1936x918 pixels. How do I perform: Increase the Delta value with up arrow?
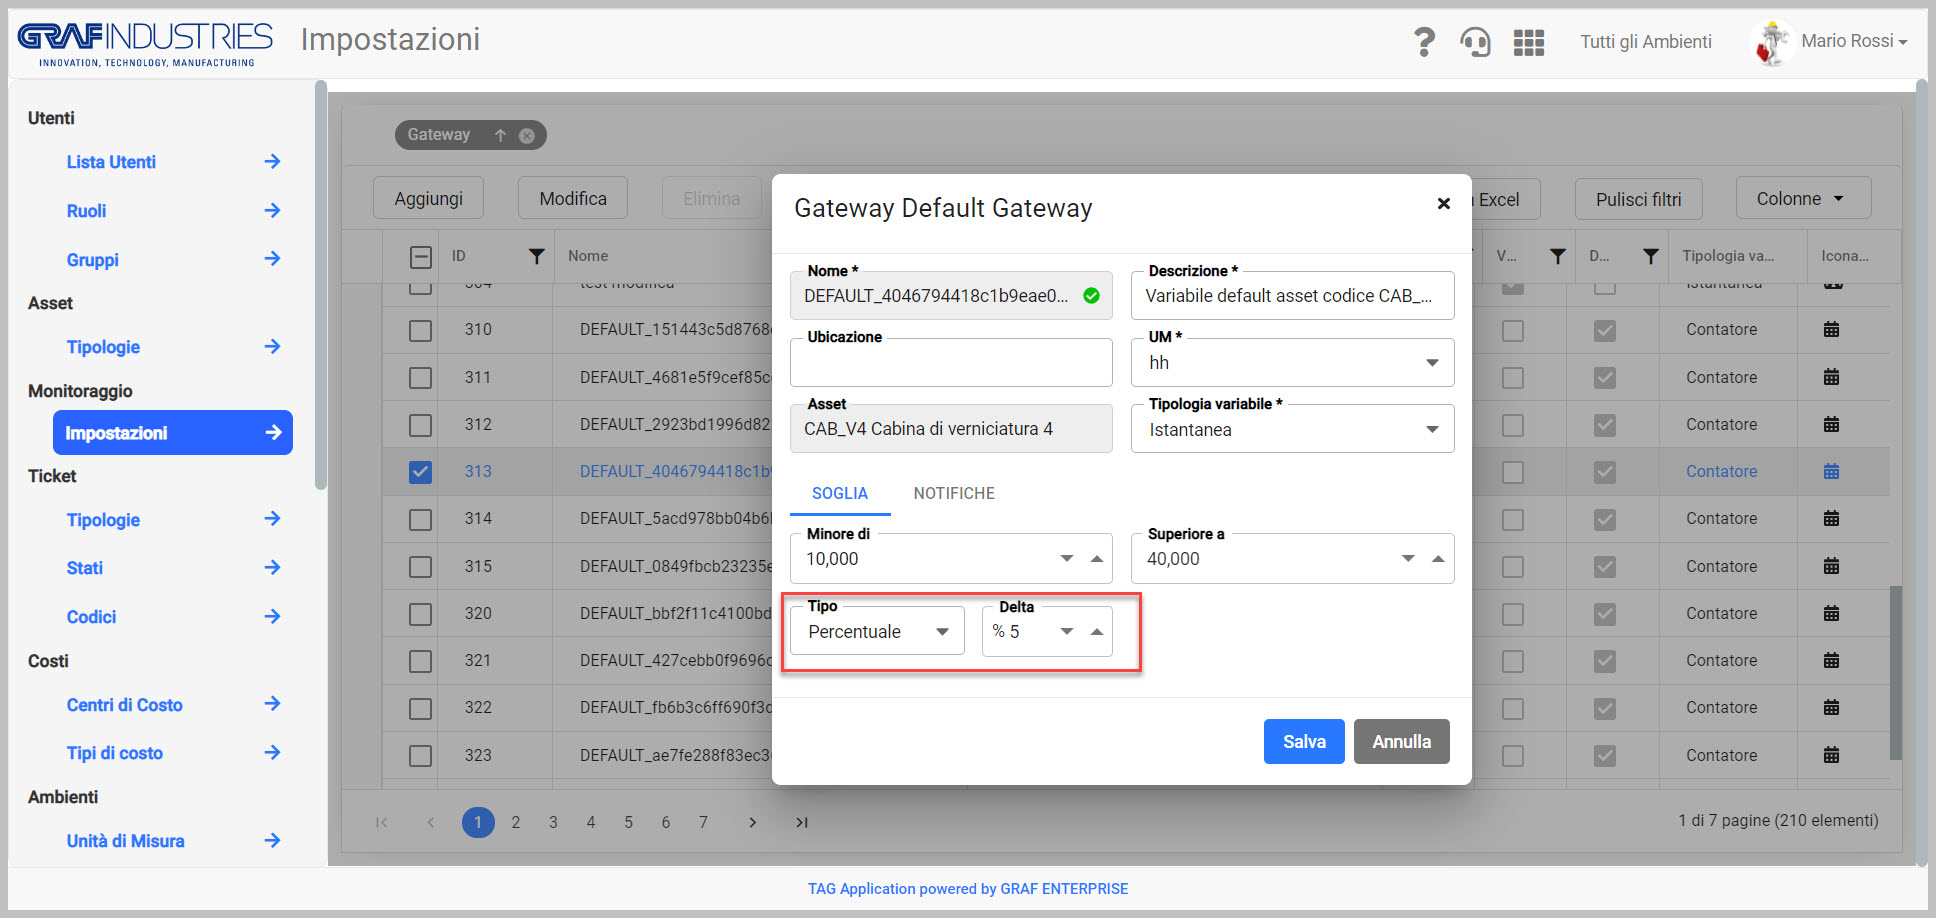[x=1097, y=631]
